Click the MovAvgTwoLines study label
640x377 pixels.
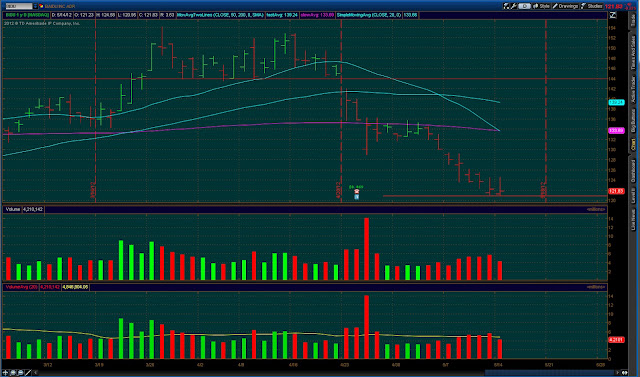220,15
